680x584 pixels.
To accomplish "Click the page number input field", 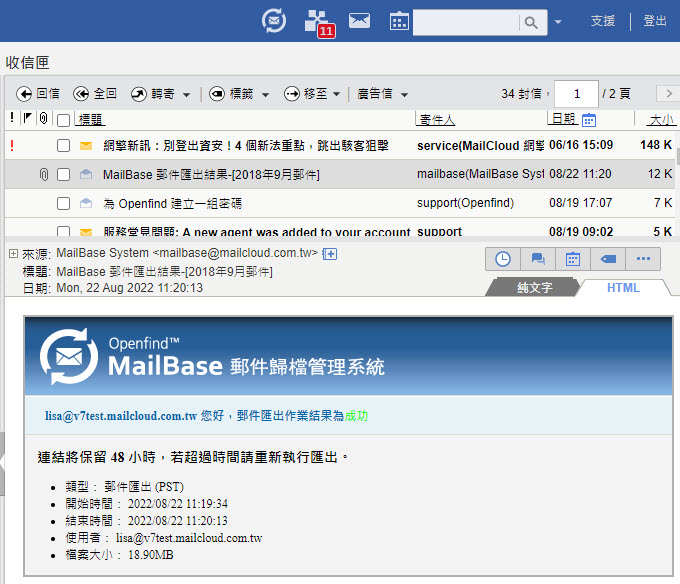I will (x=576, y=94).
